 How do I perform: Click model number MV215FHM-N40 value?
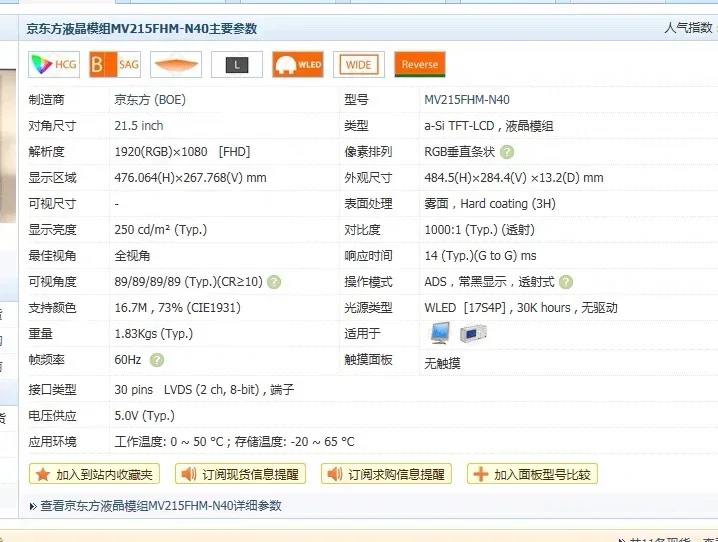point(467,100)
